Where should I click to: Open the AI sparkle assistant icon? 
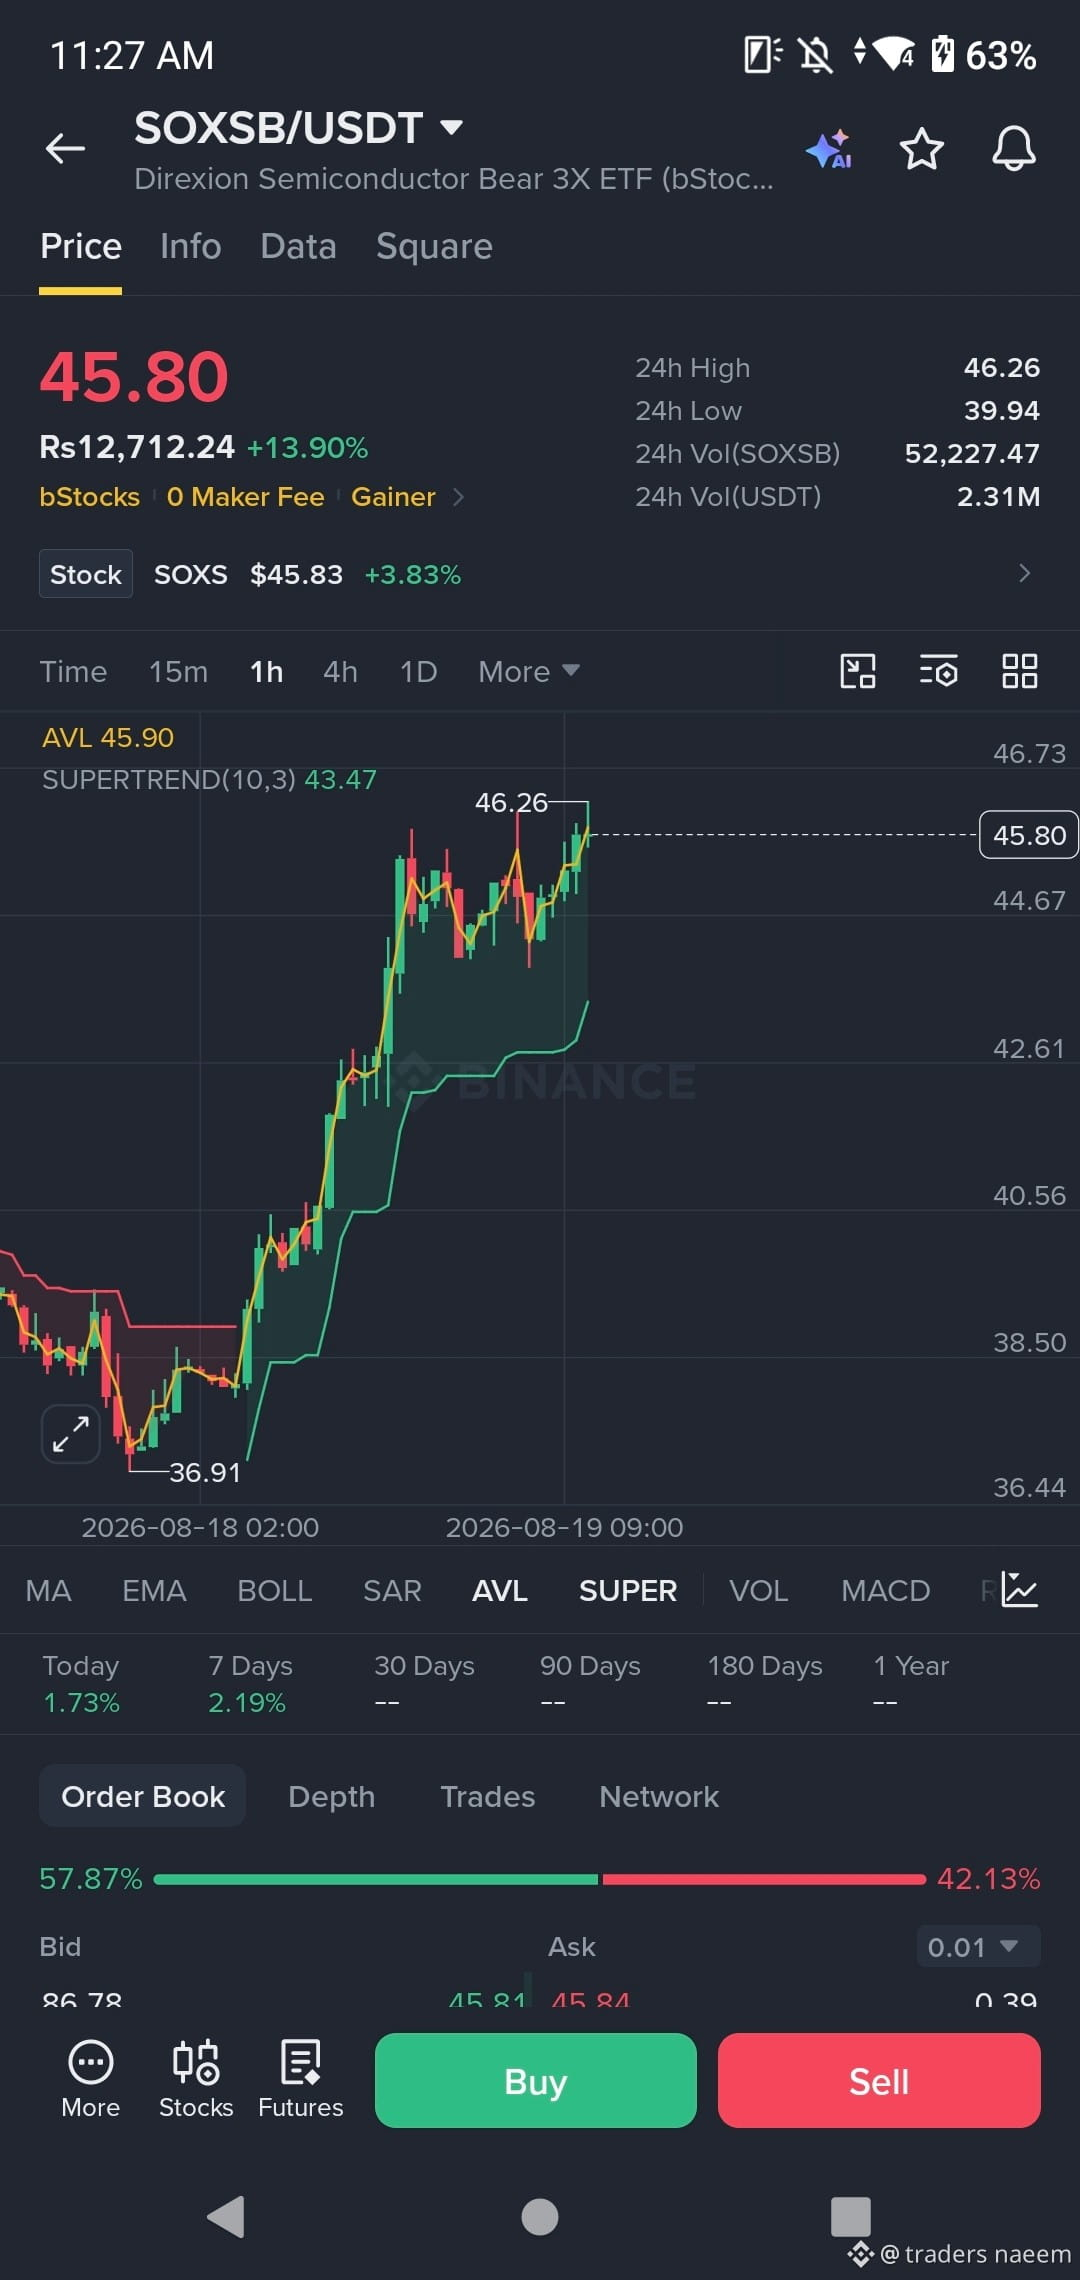tap(829, 149)
